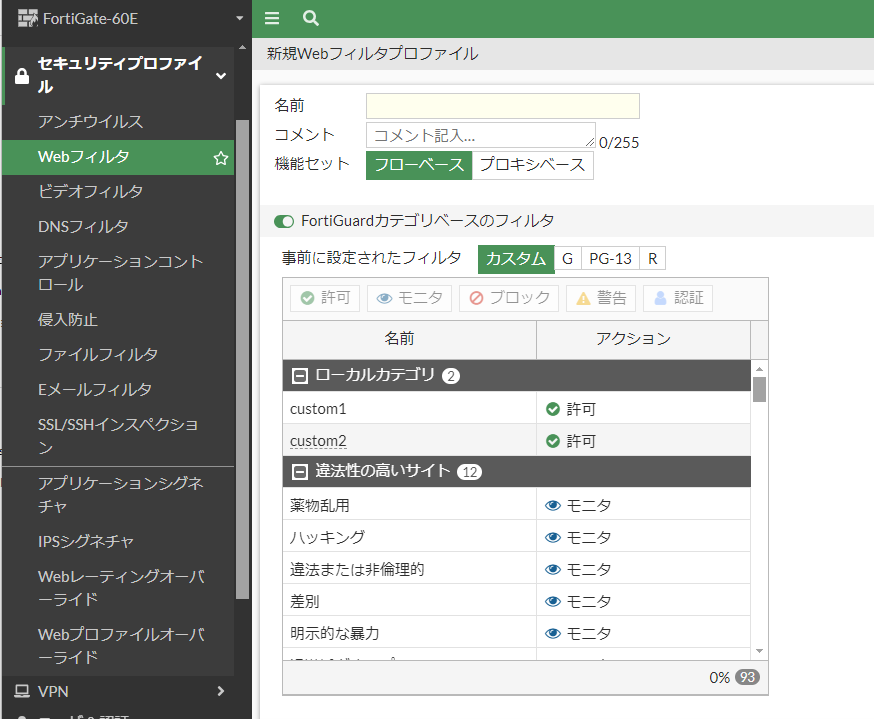
Task: Click the star favorite icon on Webフィルタ
Action: pyautogui.click(x=221, y=158)
